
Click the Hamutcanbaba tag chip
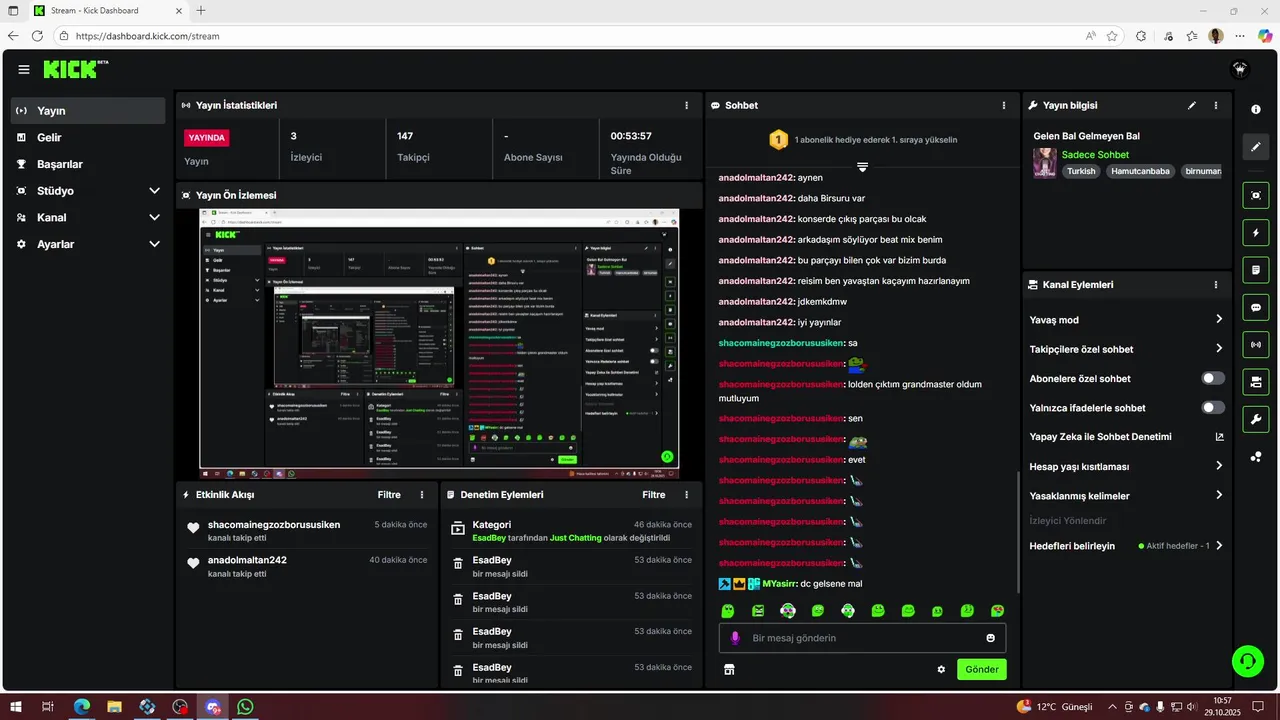pyautogui.click(x=1140, y=171)
